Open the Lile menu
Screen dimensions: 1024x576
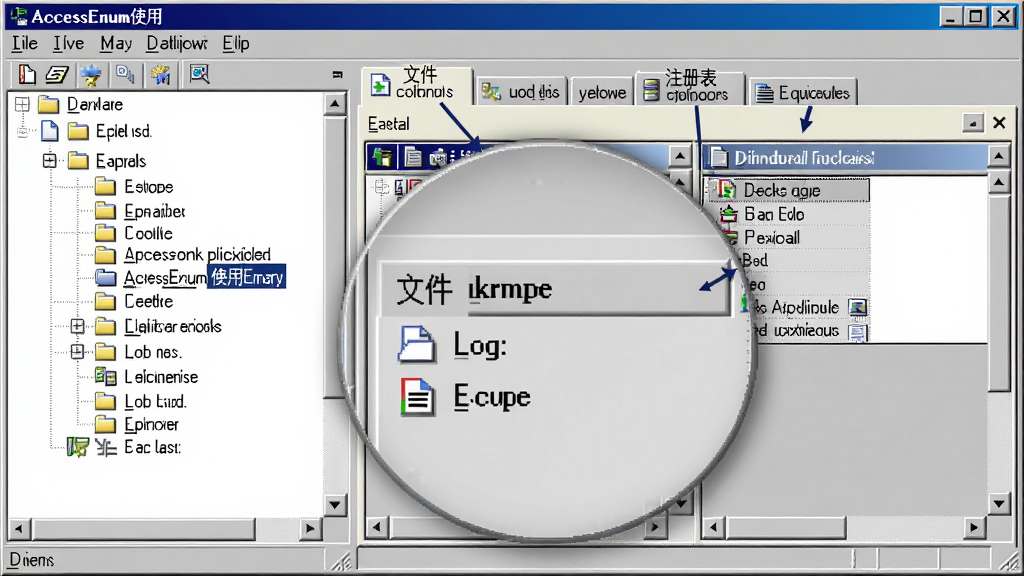click(x=25, y=44)
